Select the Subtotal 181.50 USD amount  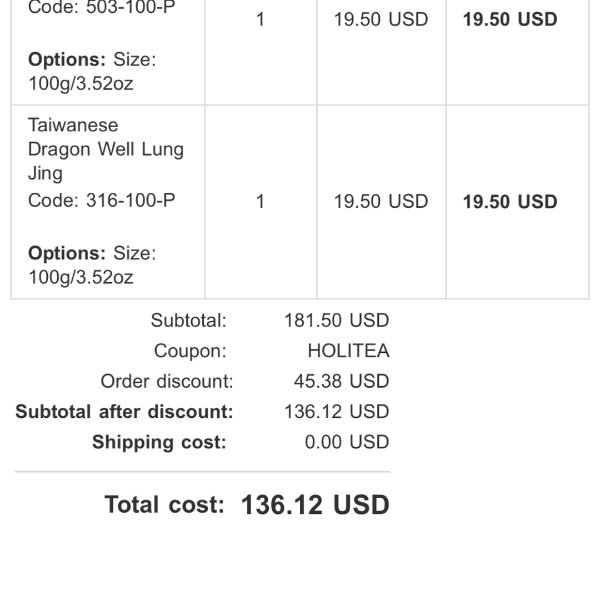(336, 320)
